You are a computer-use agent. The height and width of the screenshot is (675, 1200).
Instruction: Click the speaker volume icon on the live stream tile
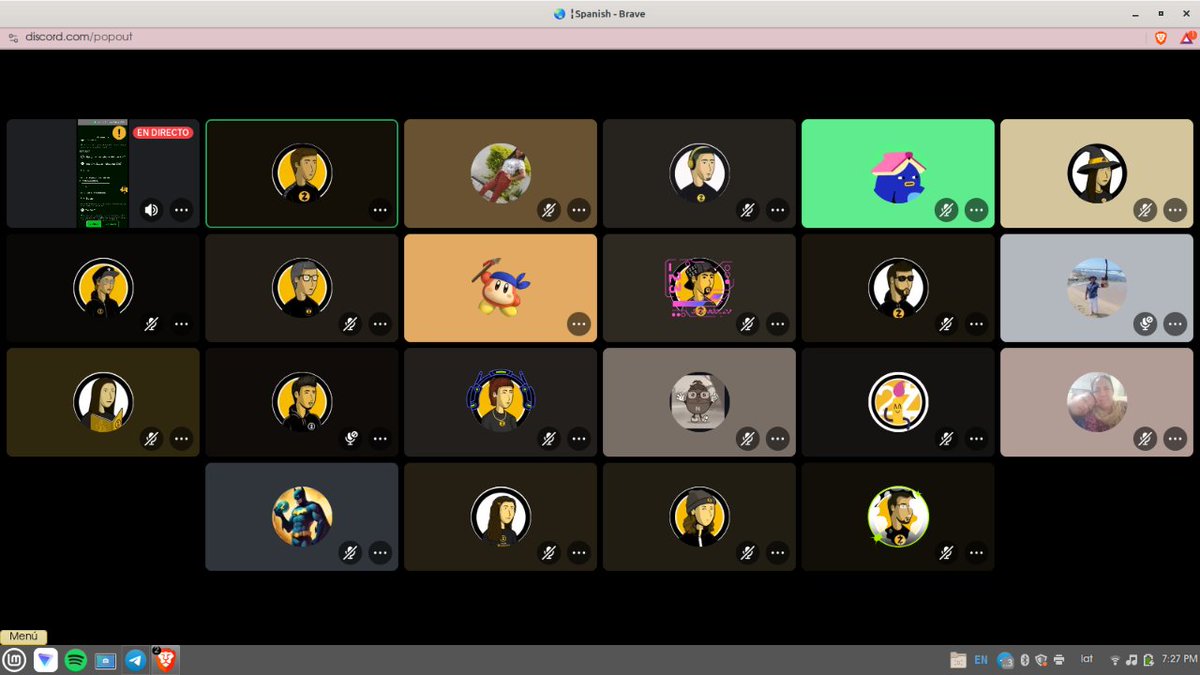(x=151, y=210)
